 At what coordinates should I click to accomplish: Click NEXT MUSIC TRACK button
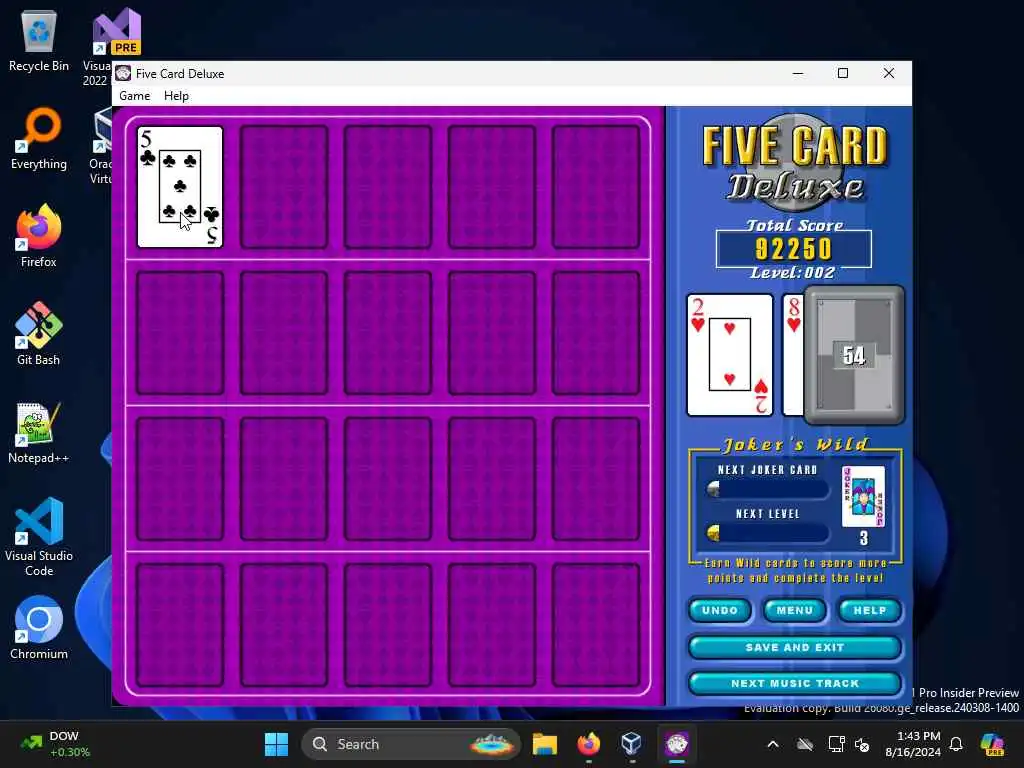coord(795,683)
